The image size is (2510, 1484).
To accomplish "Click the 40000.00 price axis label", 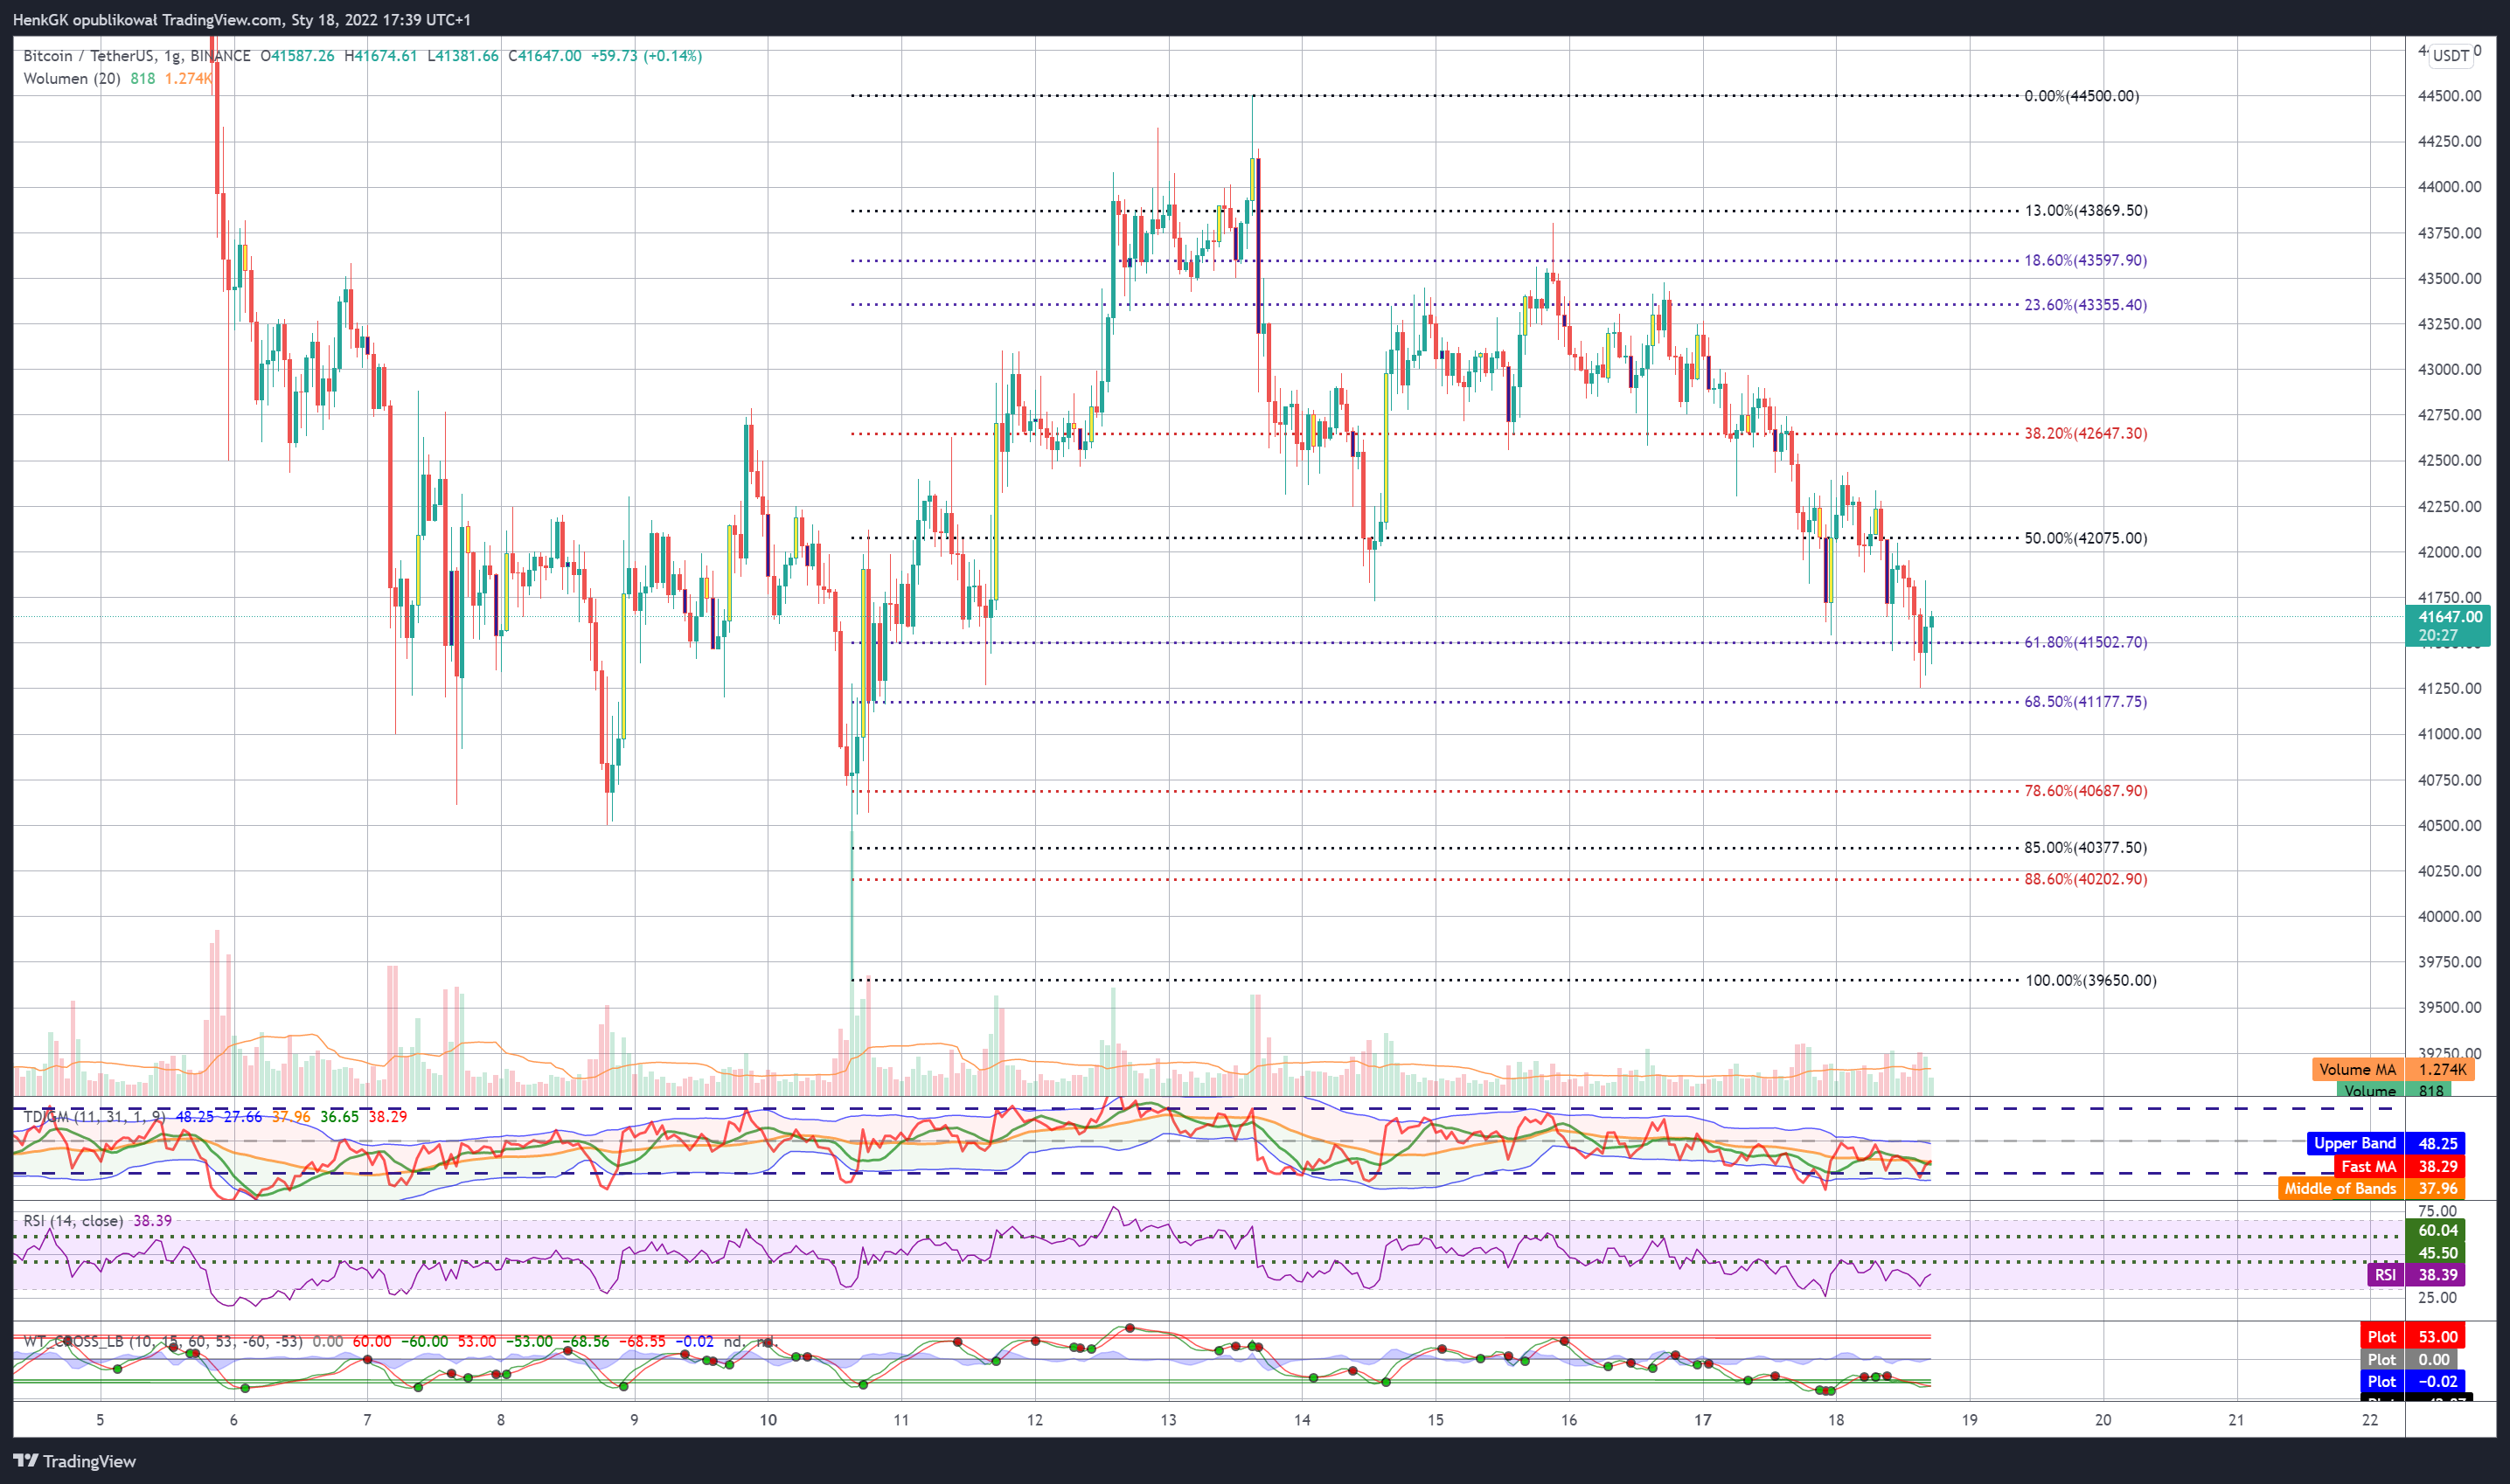I will [x=2449, y=916].
